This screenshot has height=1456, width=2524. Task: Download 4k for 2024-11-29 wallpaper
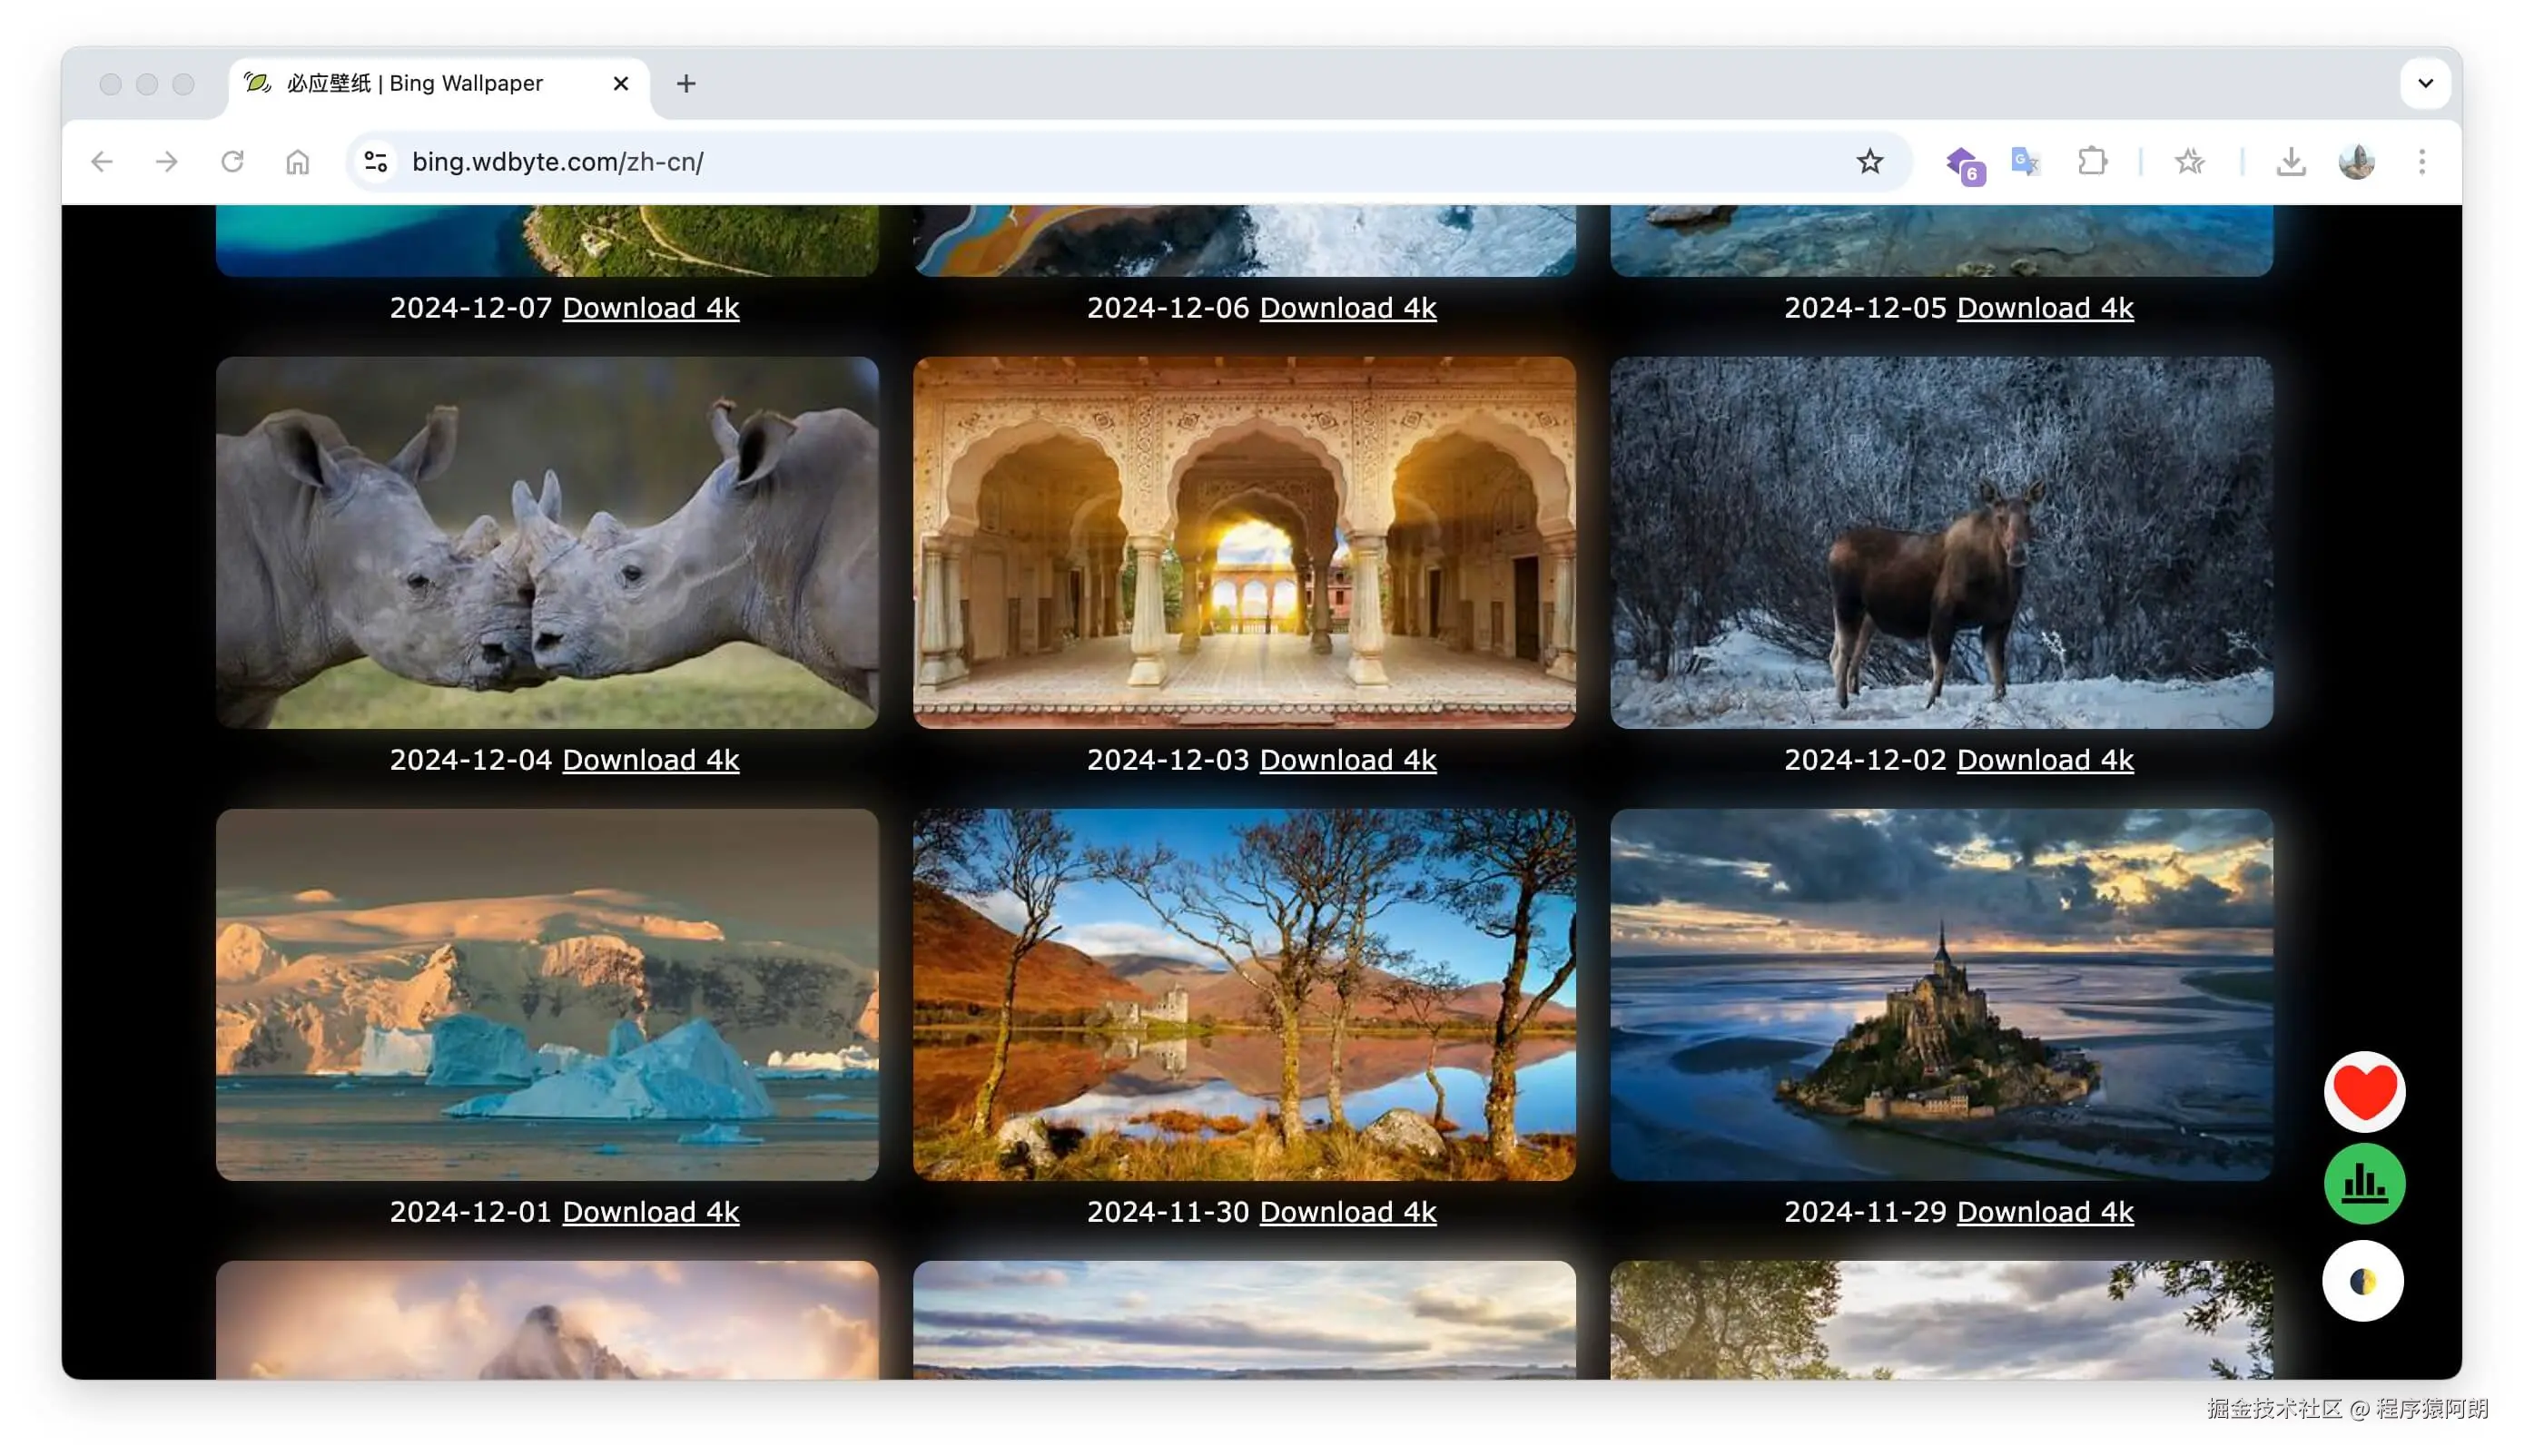point(2044,1212)
